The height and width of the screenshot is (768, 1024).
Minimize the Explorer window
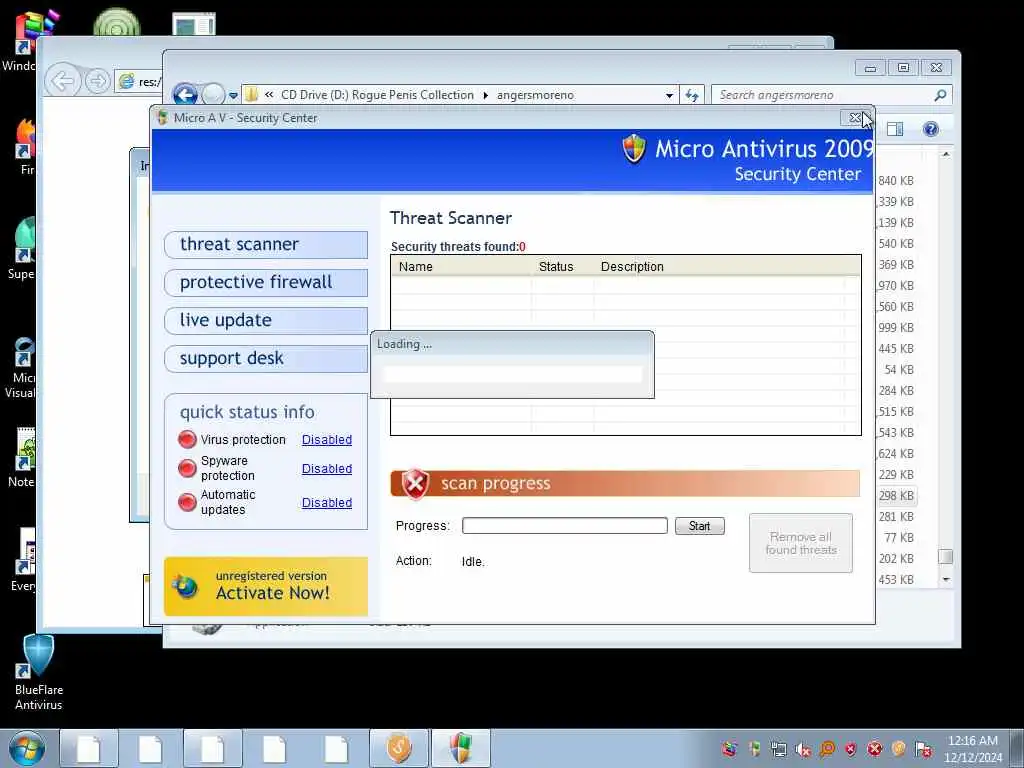tap(870, 68)
